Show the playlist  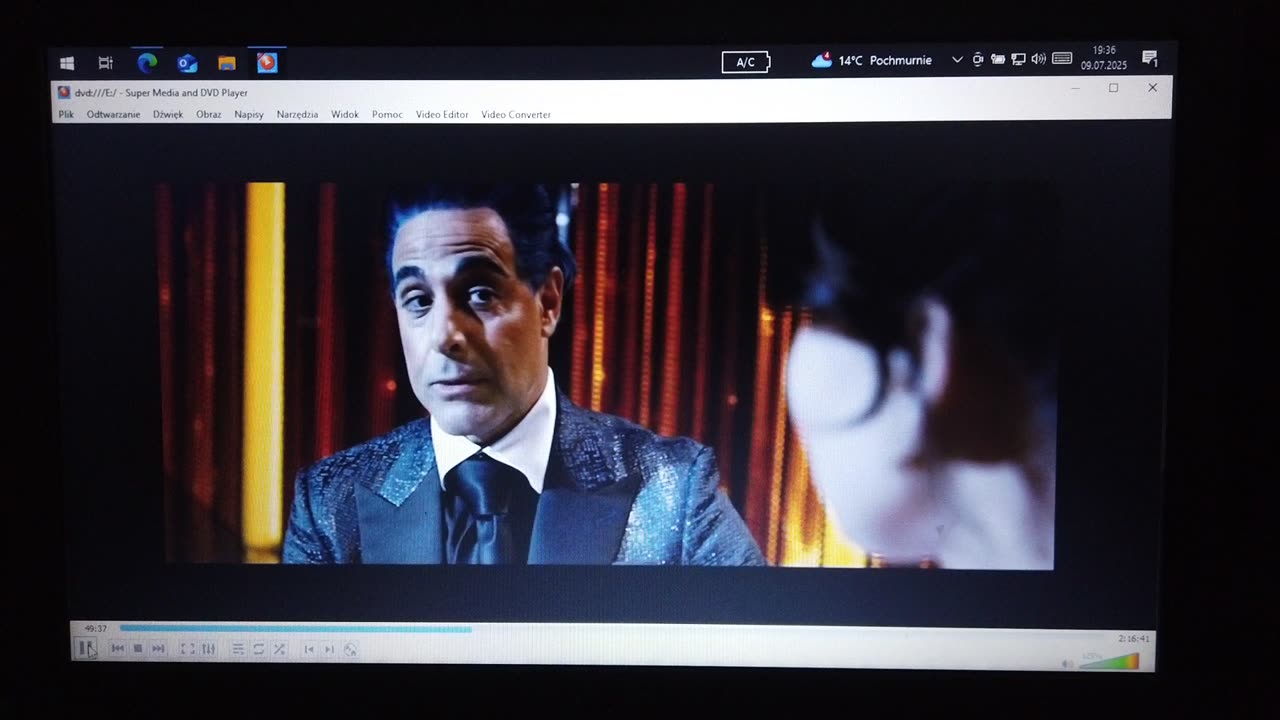tap(238, 649)
